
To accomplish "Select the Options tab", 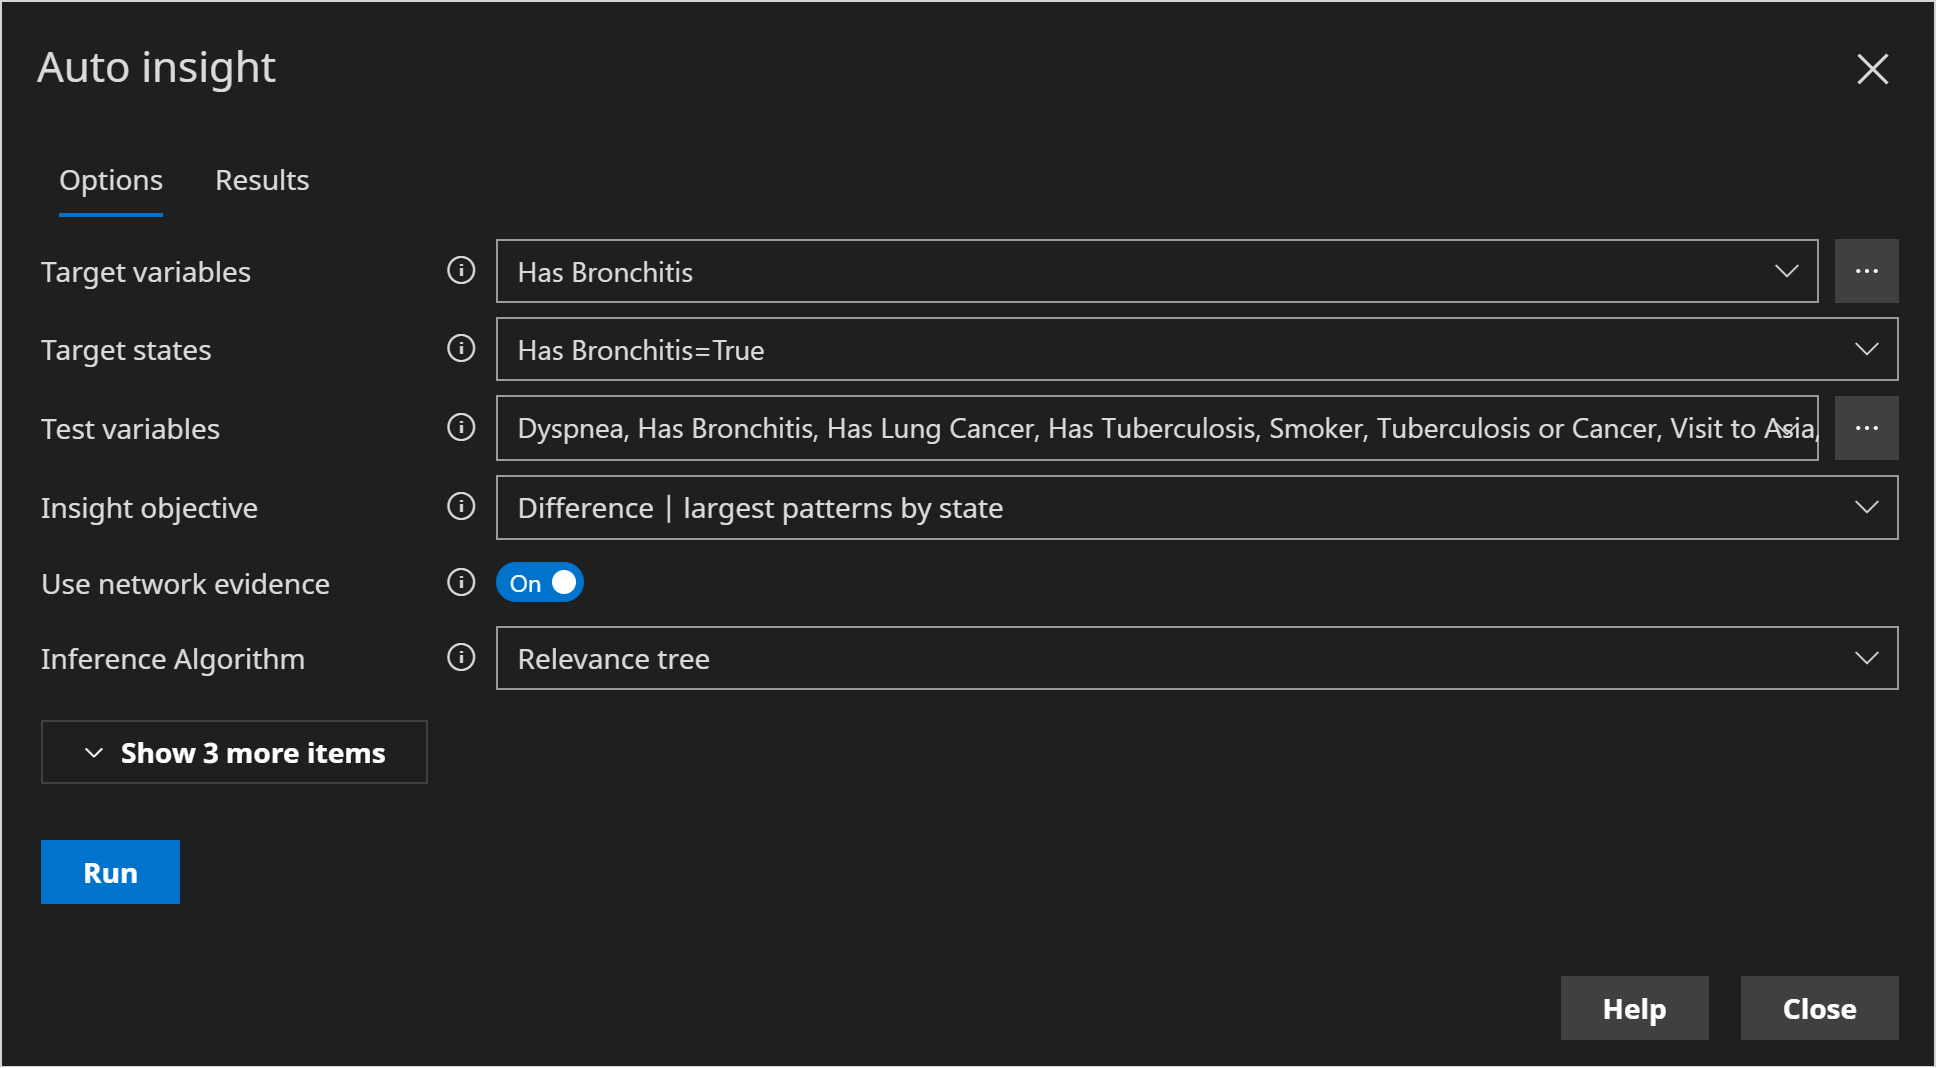I will click(x=111, y=180).
